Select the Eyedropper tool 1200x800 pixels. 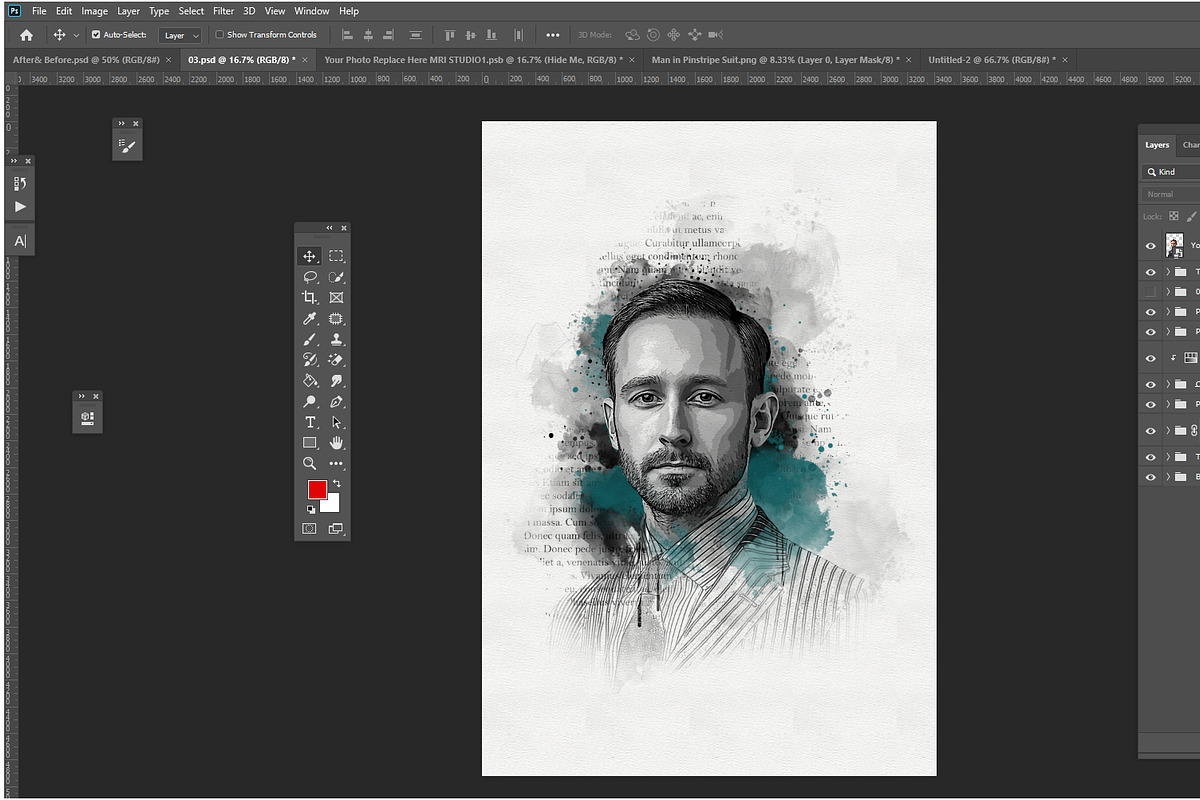coord(310,319)
